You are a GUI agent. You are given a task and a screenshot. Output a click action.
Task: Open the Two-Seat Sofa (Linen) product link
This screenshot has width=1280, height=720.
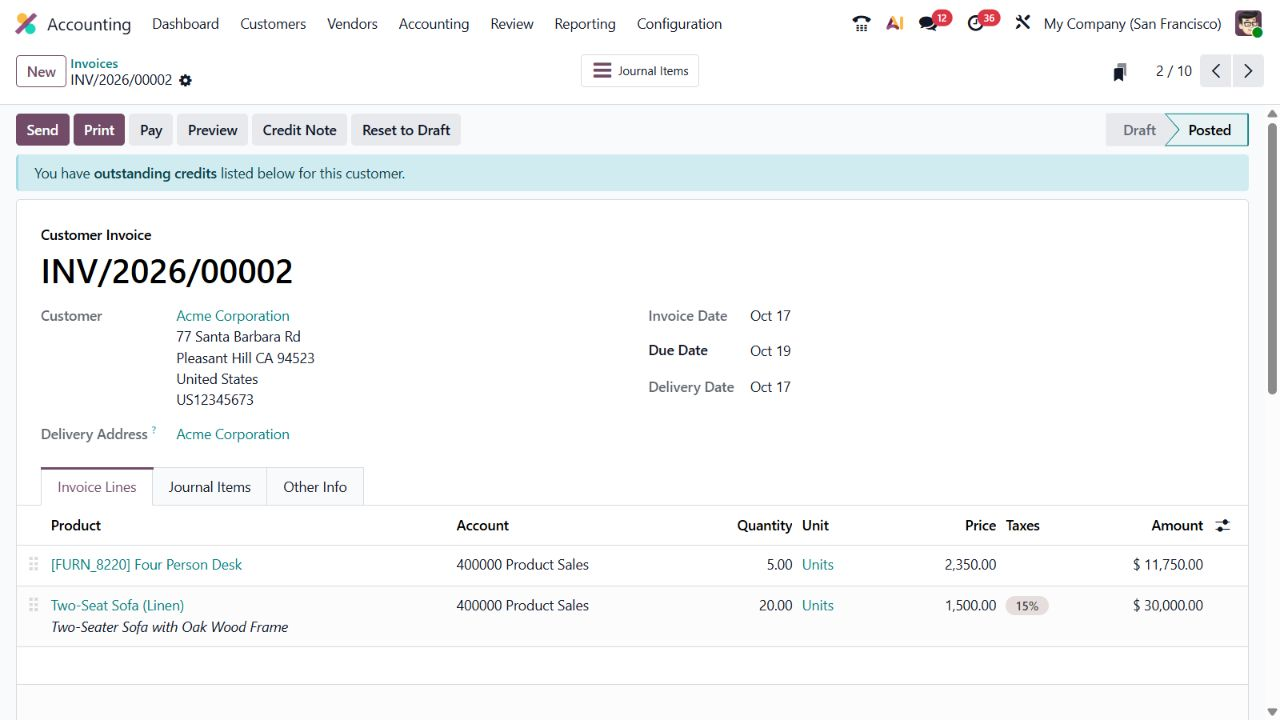point(117,605)
